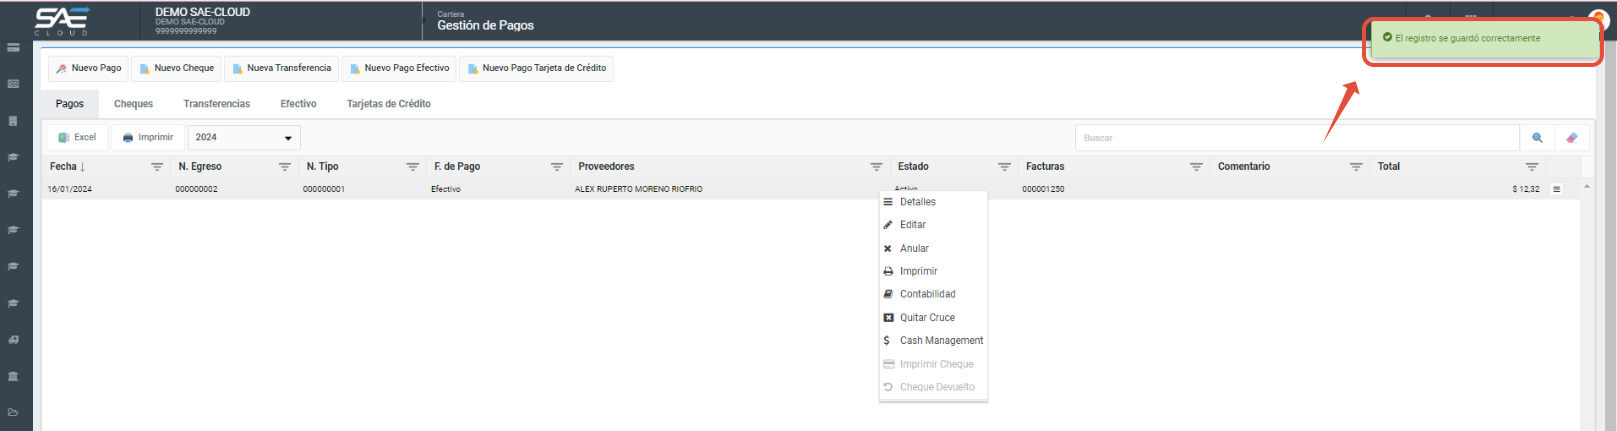Filter the Total column
Viewport: 1617px width, 431px height.
1532,167
